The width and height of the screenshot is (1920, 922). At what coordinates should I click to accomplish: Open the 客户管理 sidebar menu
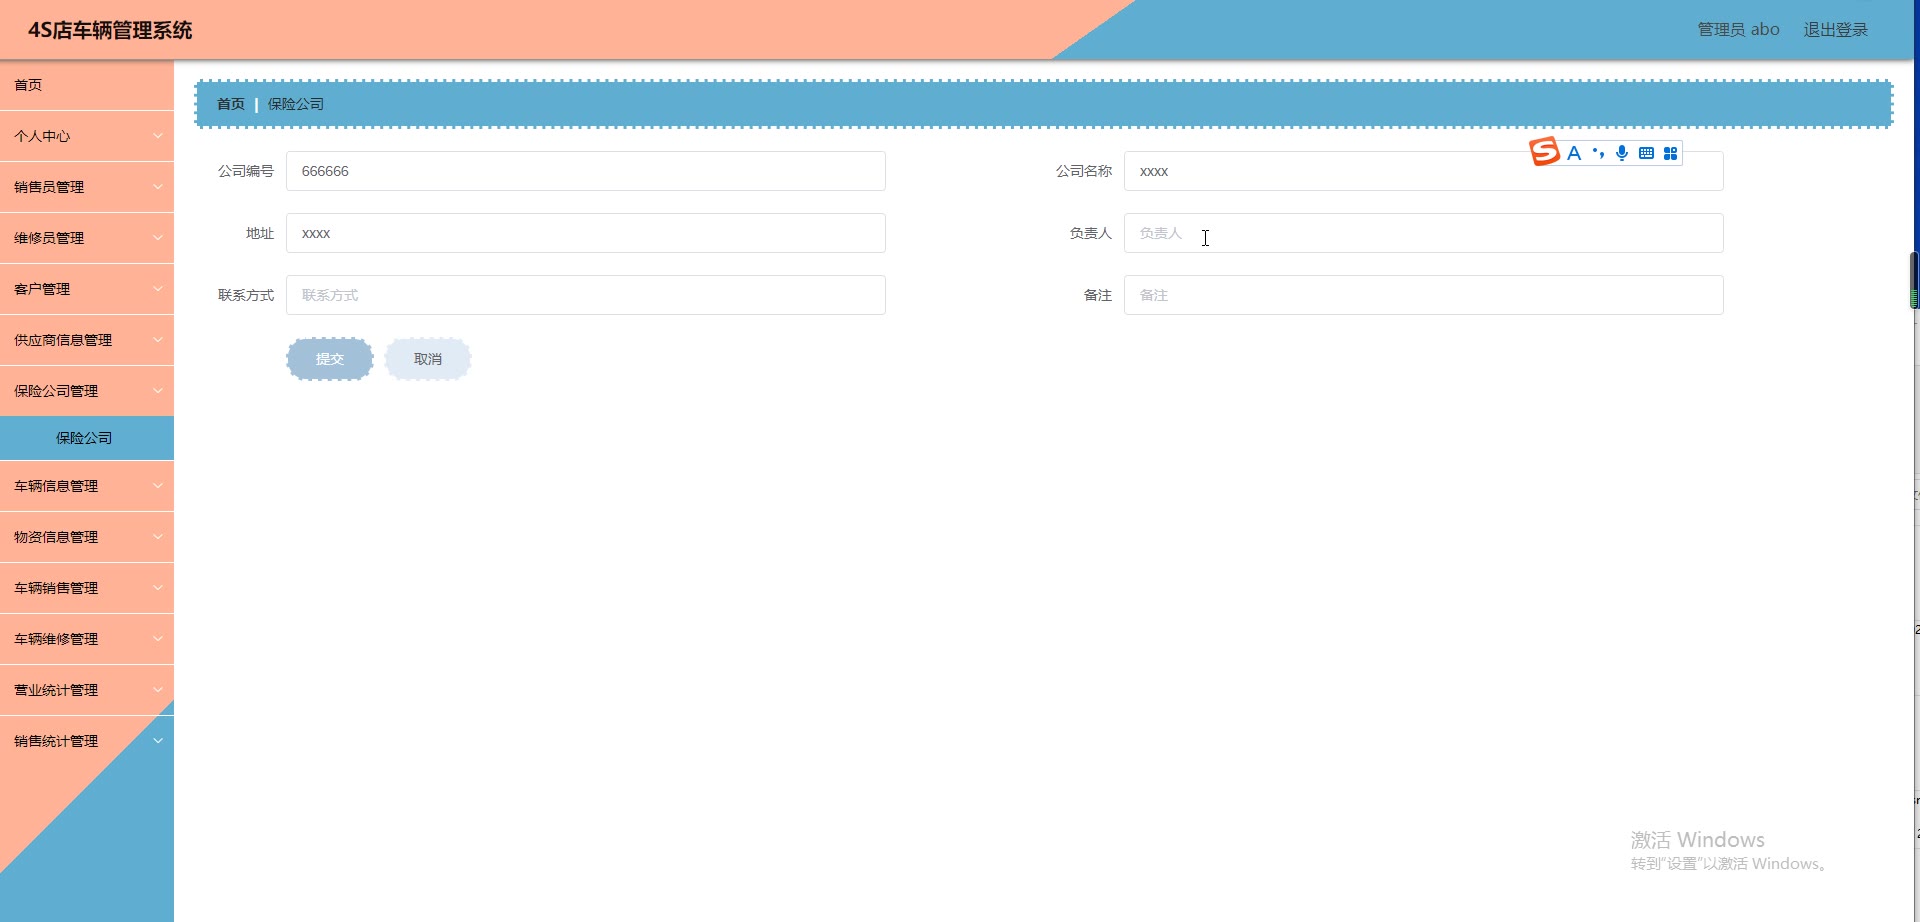pos(87,289)
